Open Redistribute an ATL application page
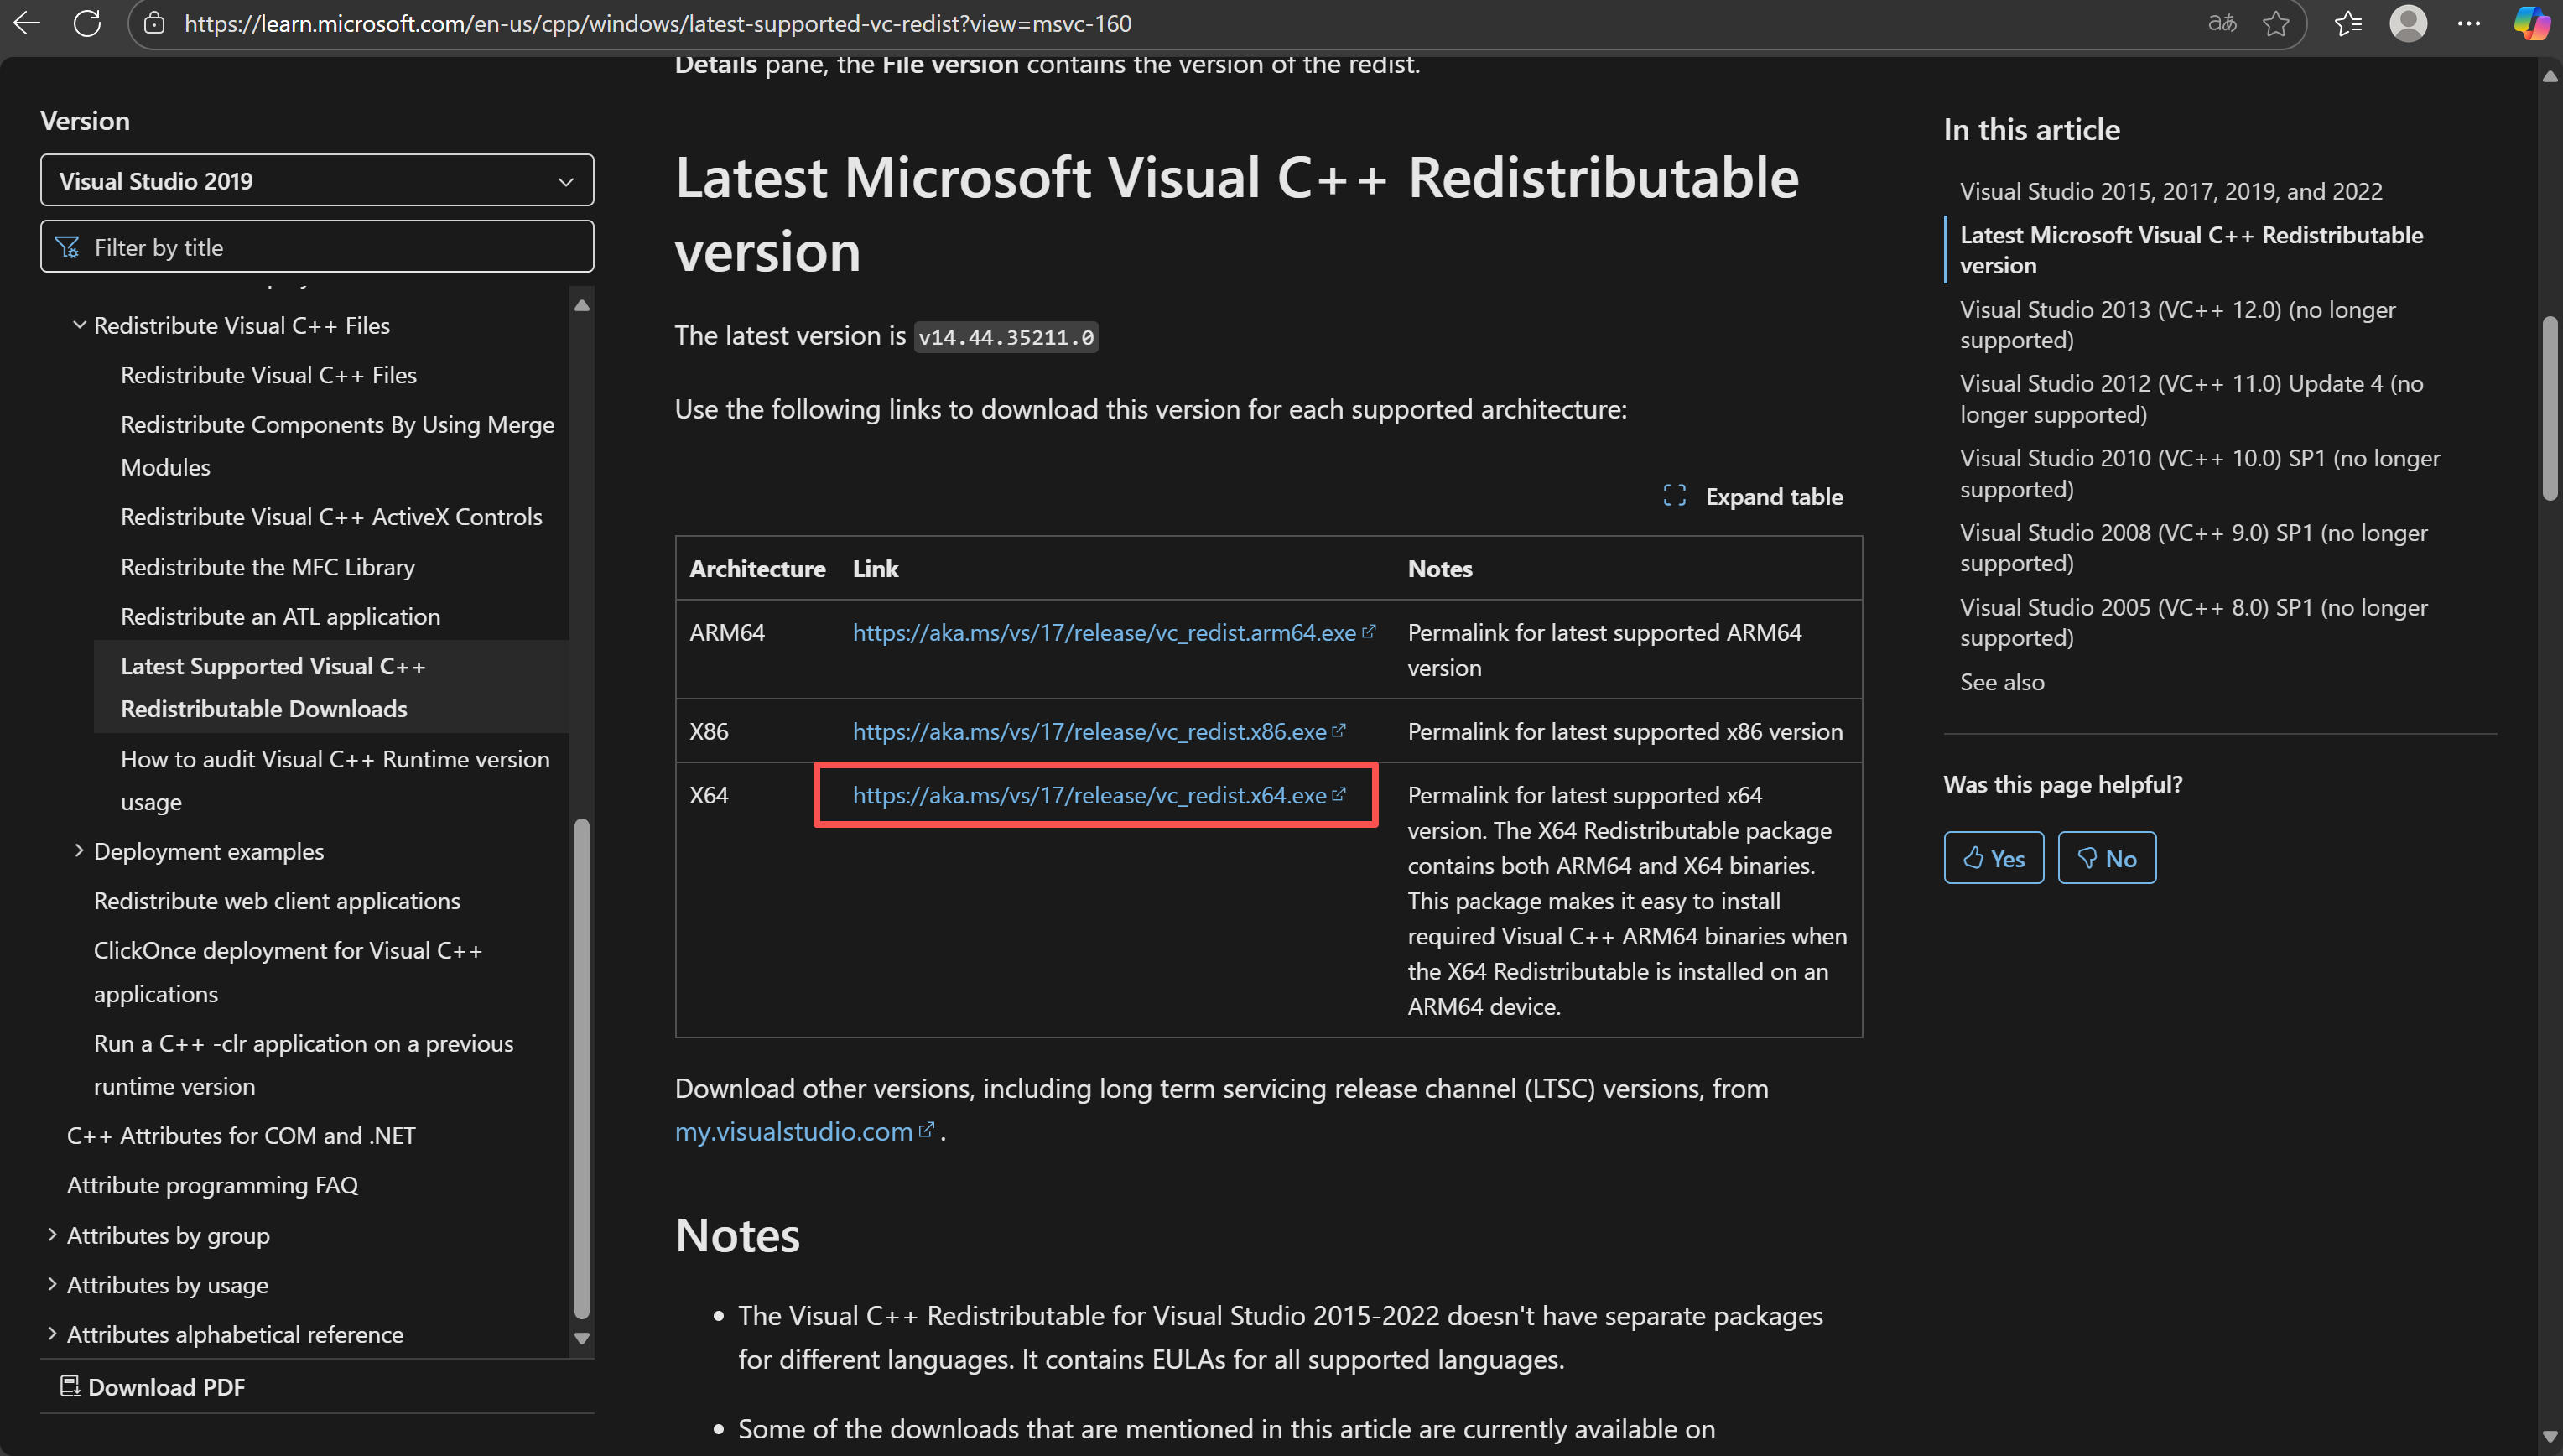 click(x=280, y=616)
